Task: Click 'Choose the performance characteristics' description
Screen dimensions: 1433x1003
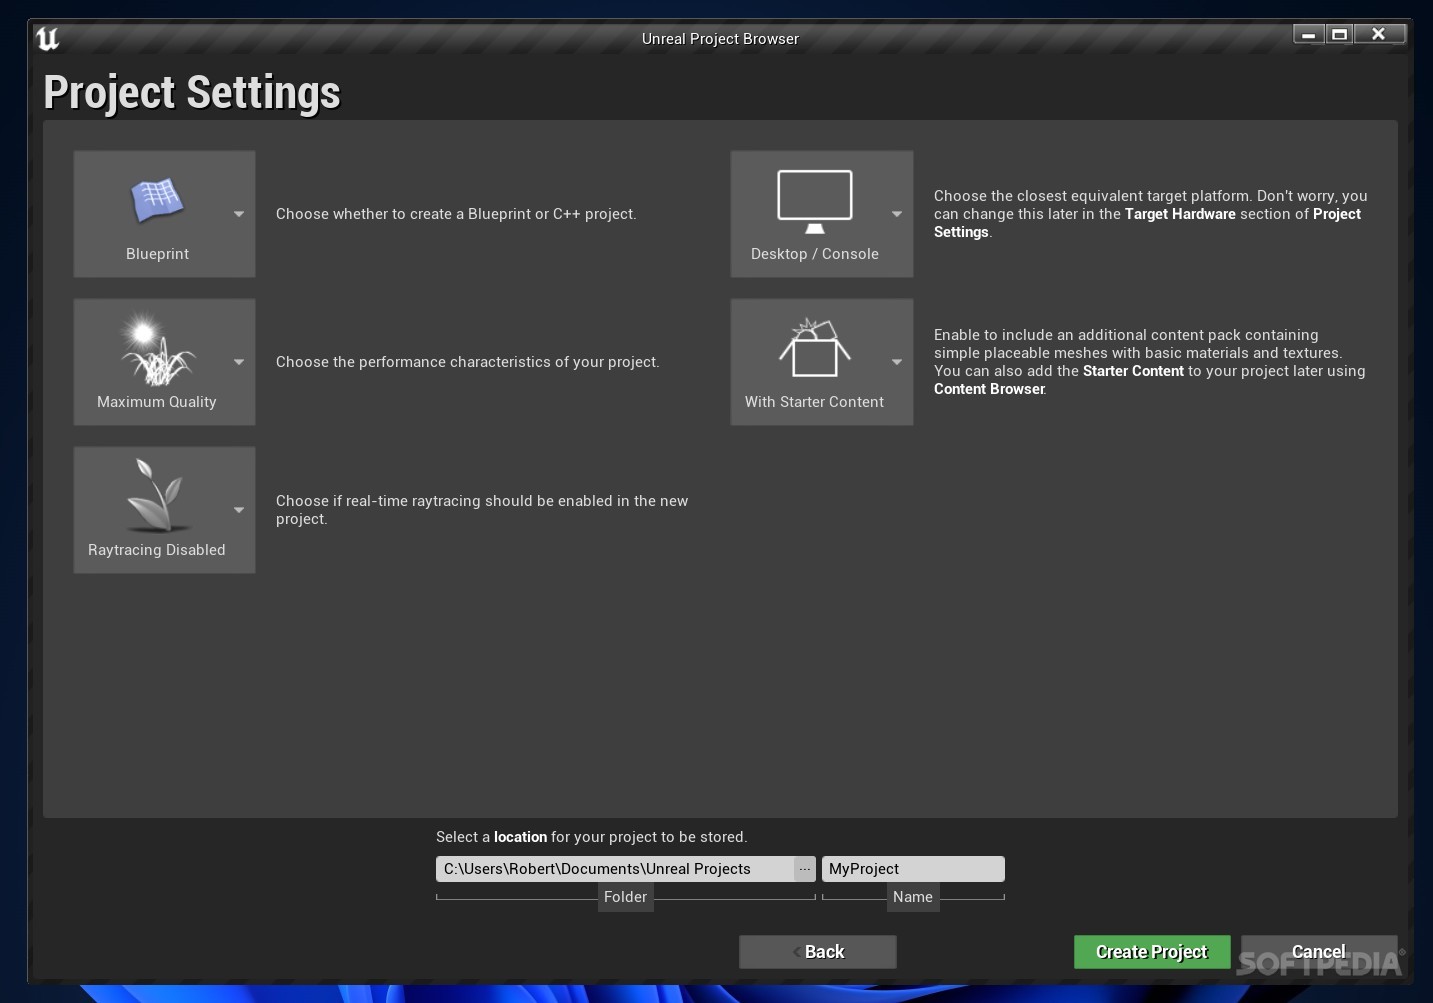Action: [x=468, y=362]
